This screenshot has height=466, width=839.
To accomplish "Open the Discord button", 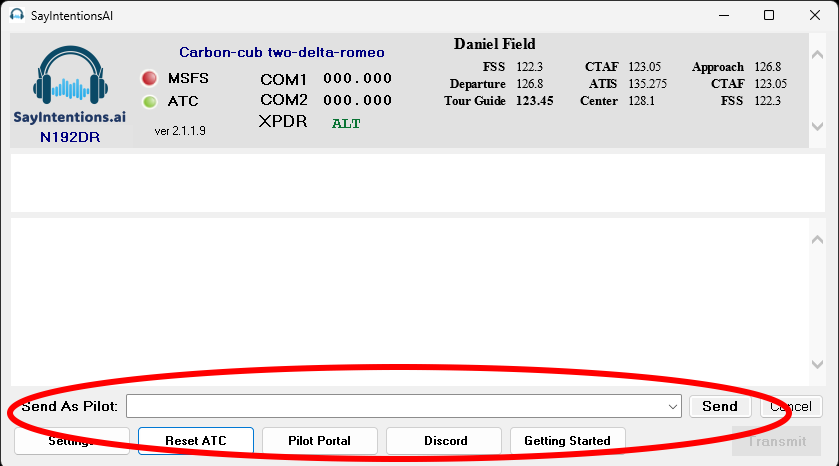I will (x=444, y=441).
